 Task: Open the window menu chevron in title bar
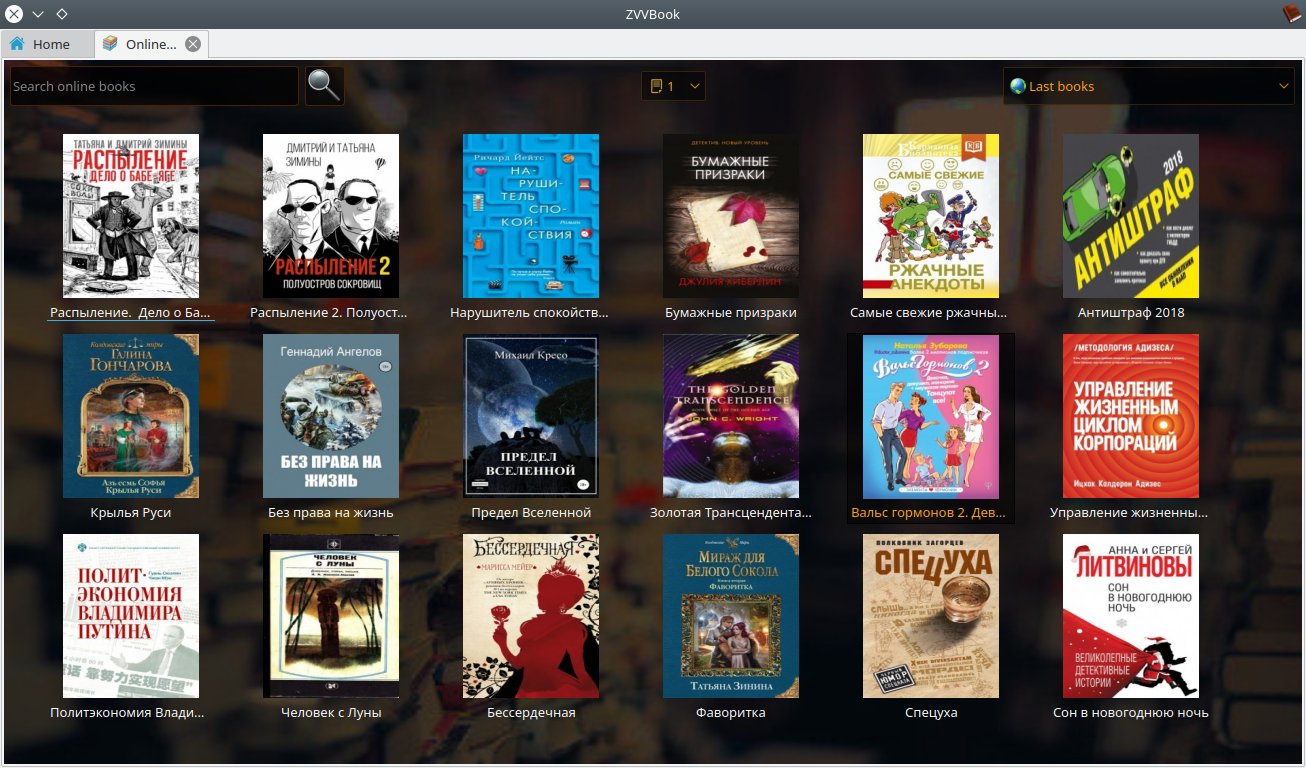pos(38,14)
